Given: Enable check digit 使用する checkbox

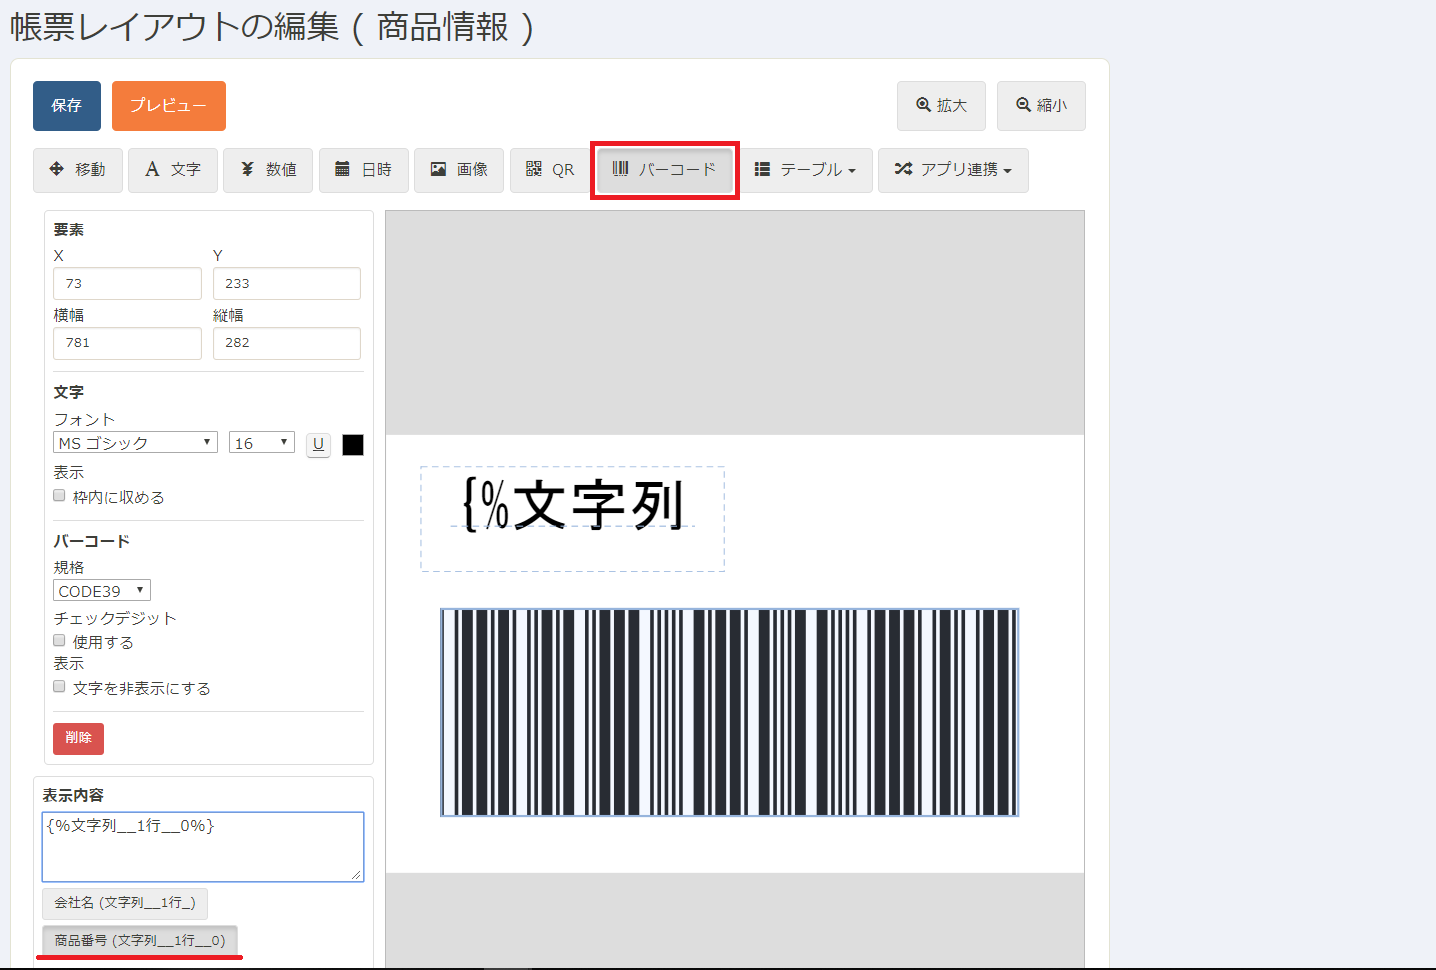Looking at the screenshot, I should 59,641.
